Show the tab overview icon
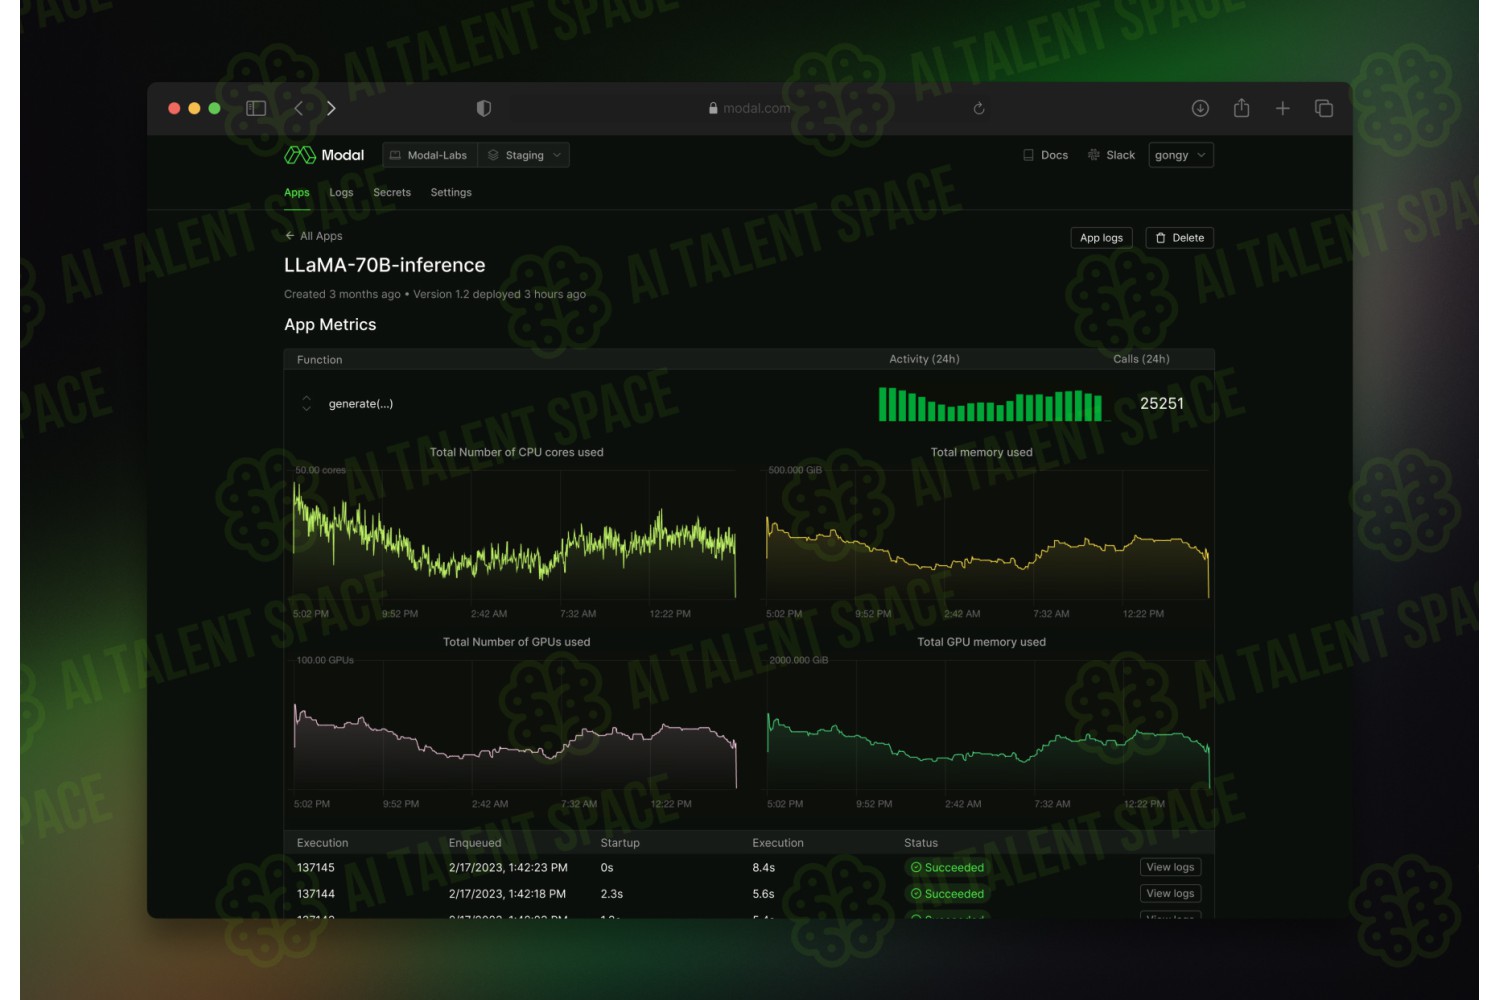This screenshot has width=1500, height=1000. coord(1324,108)
